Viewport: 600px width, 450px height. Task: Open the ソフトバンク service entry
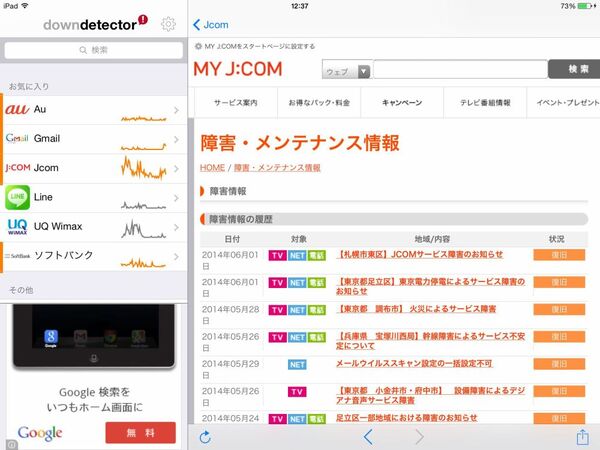[x=95, y=256]
